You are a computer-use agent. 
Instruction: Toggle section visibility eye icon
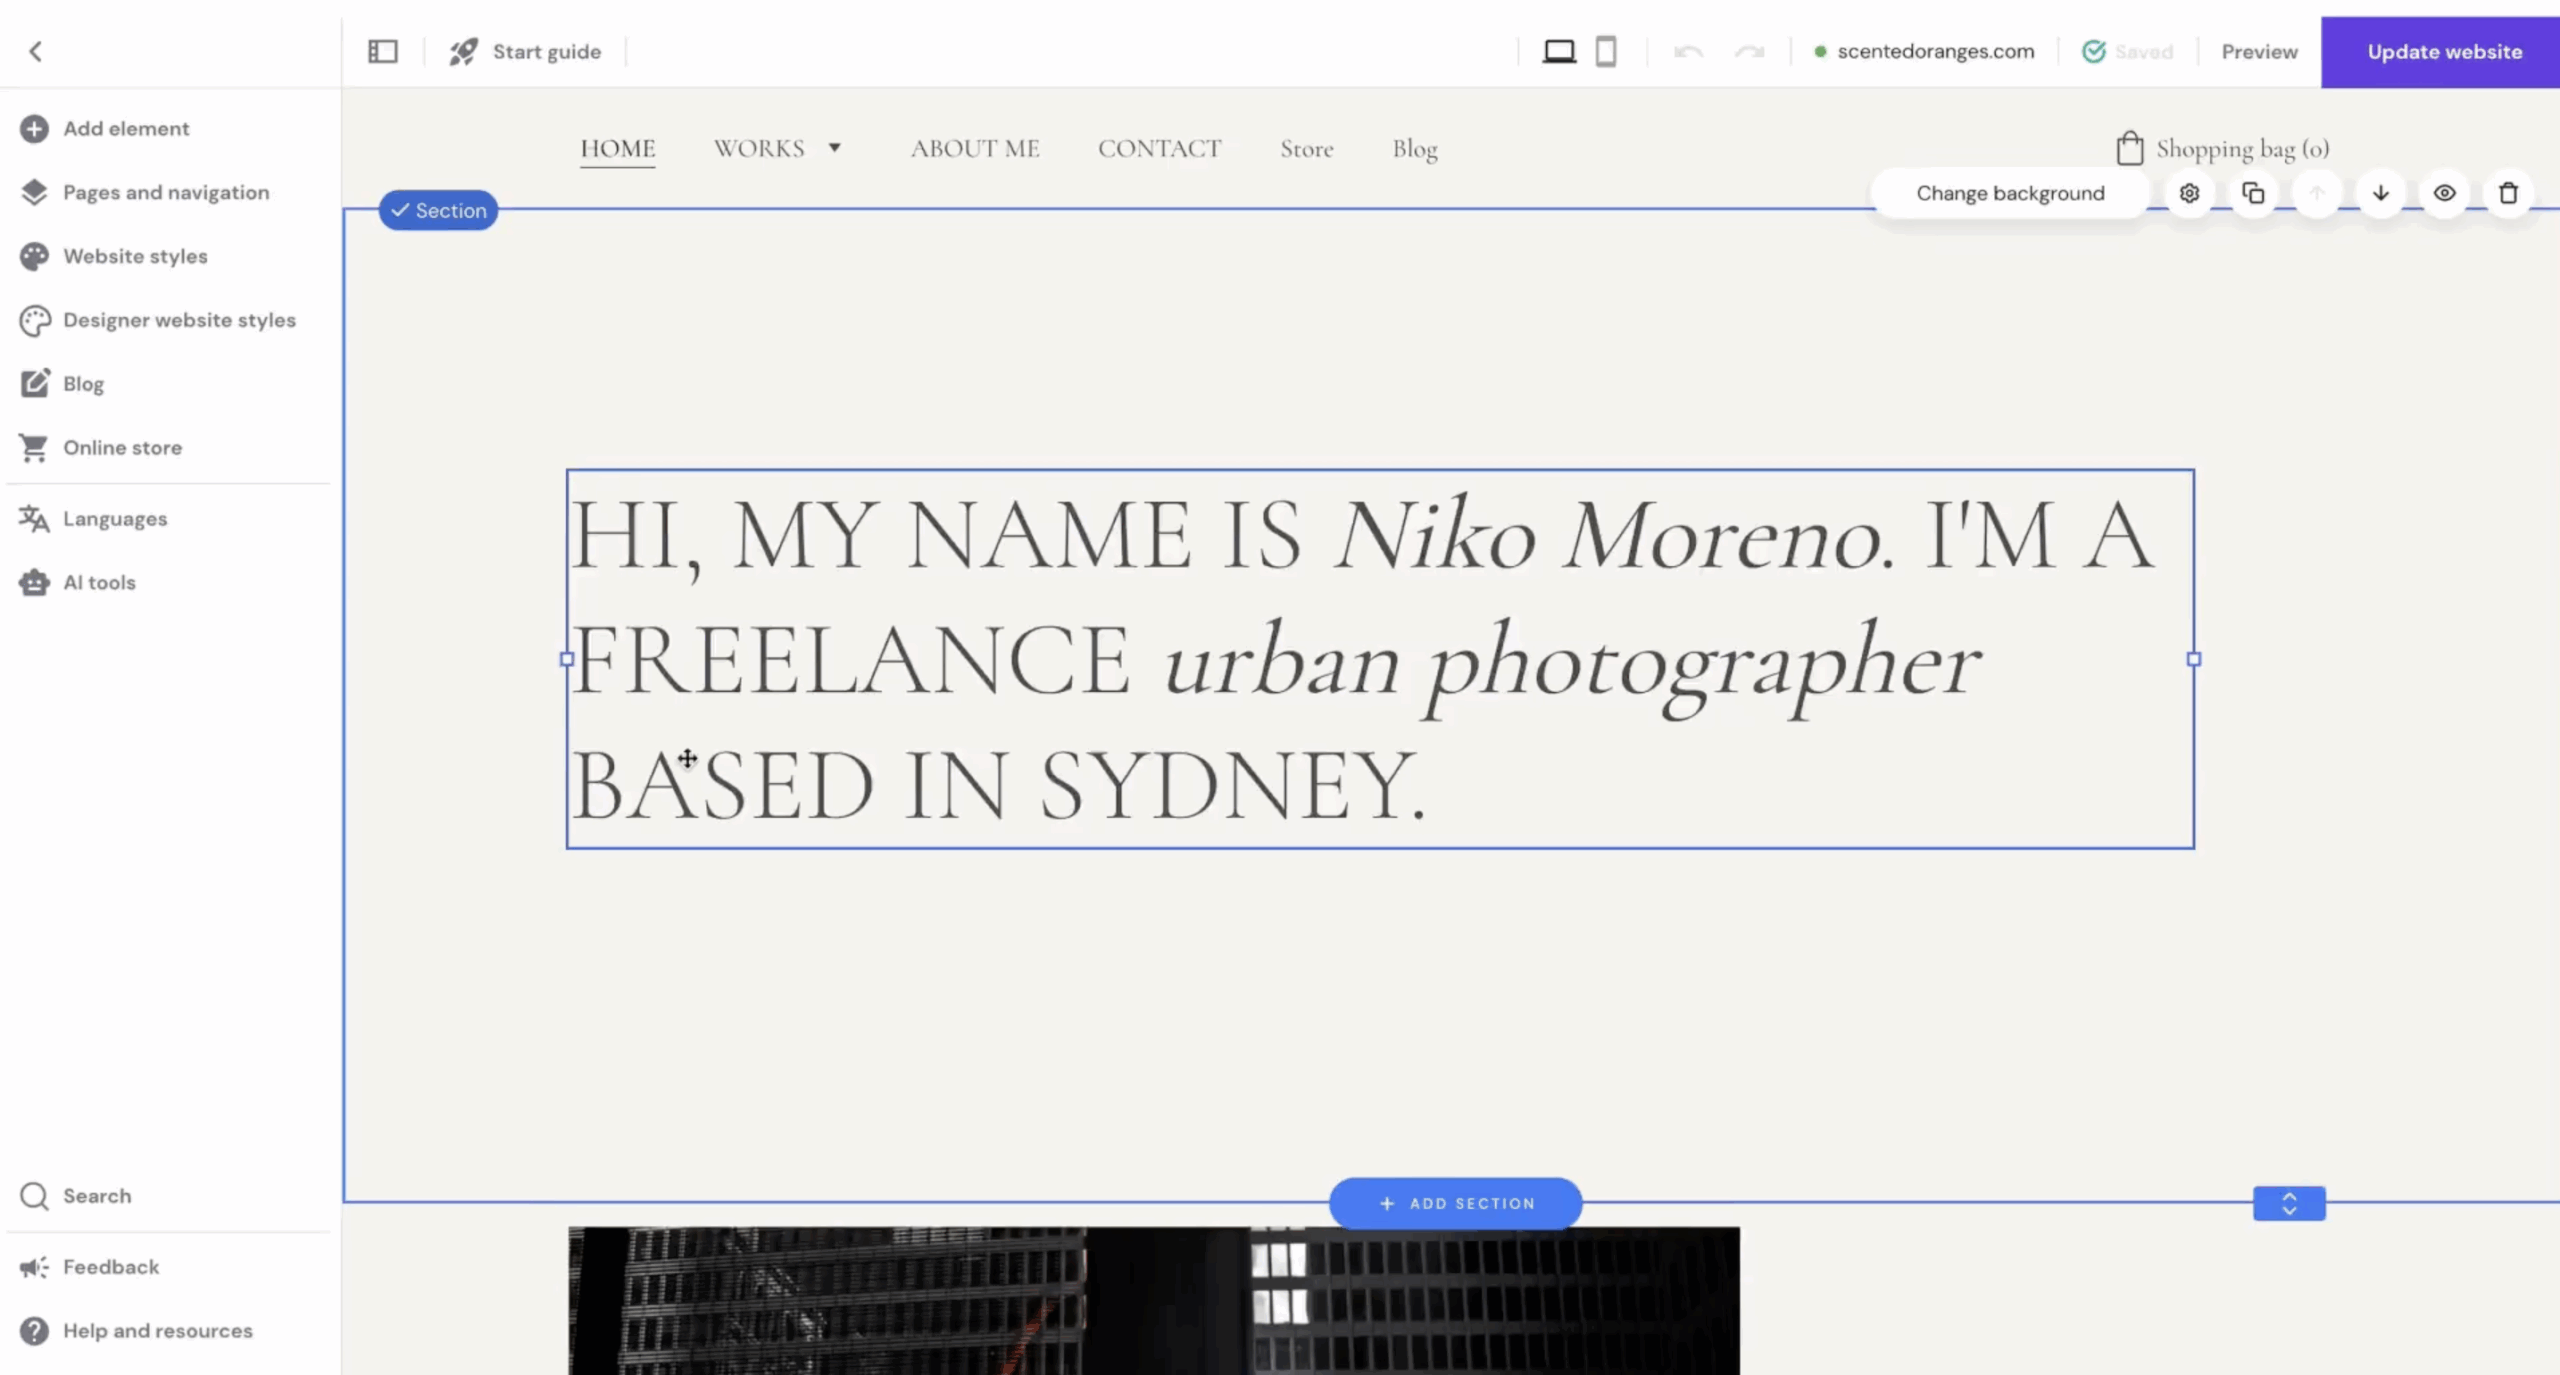[2444, 193]
